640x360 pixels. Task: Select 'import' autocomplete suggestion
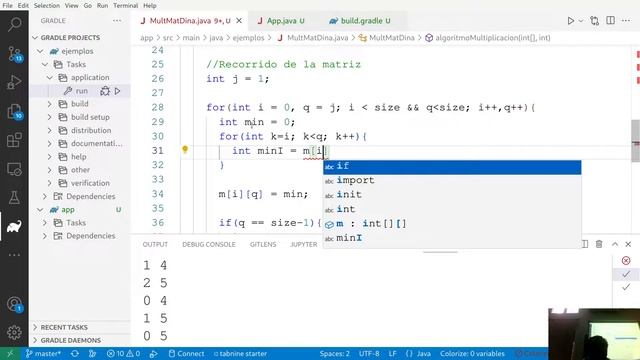(452, 180)
